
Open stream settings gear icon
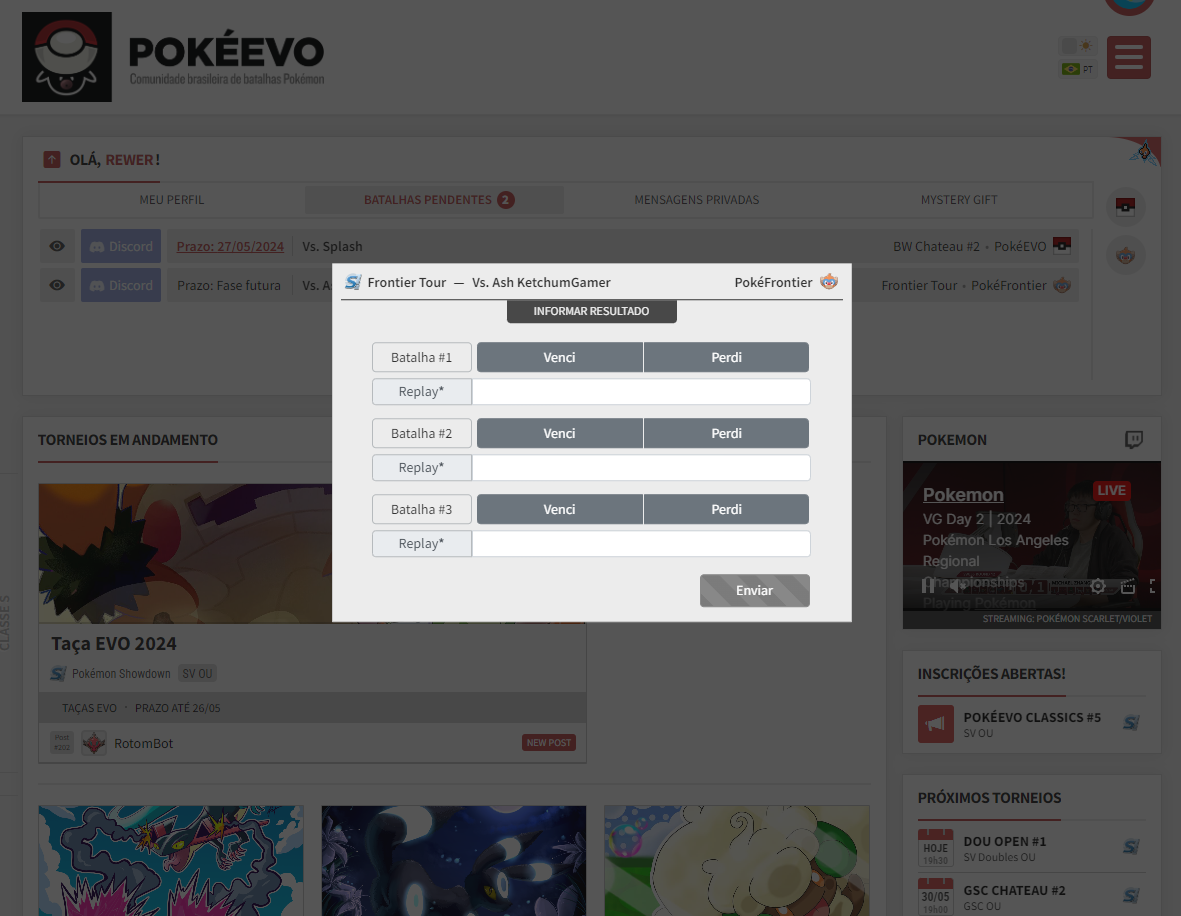tap(1098, 586)
